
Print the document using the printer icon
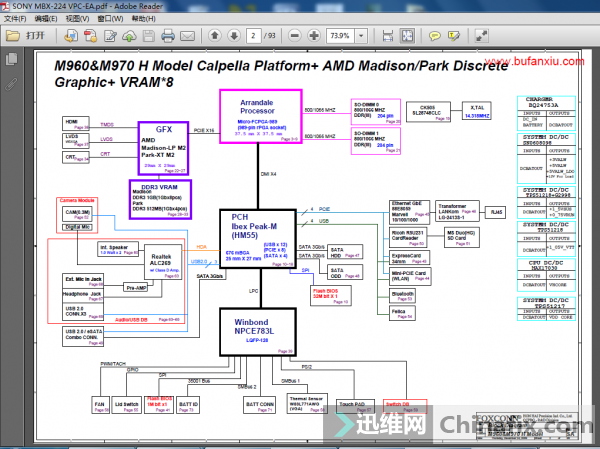168,36
